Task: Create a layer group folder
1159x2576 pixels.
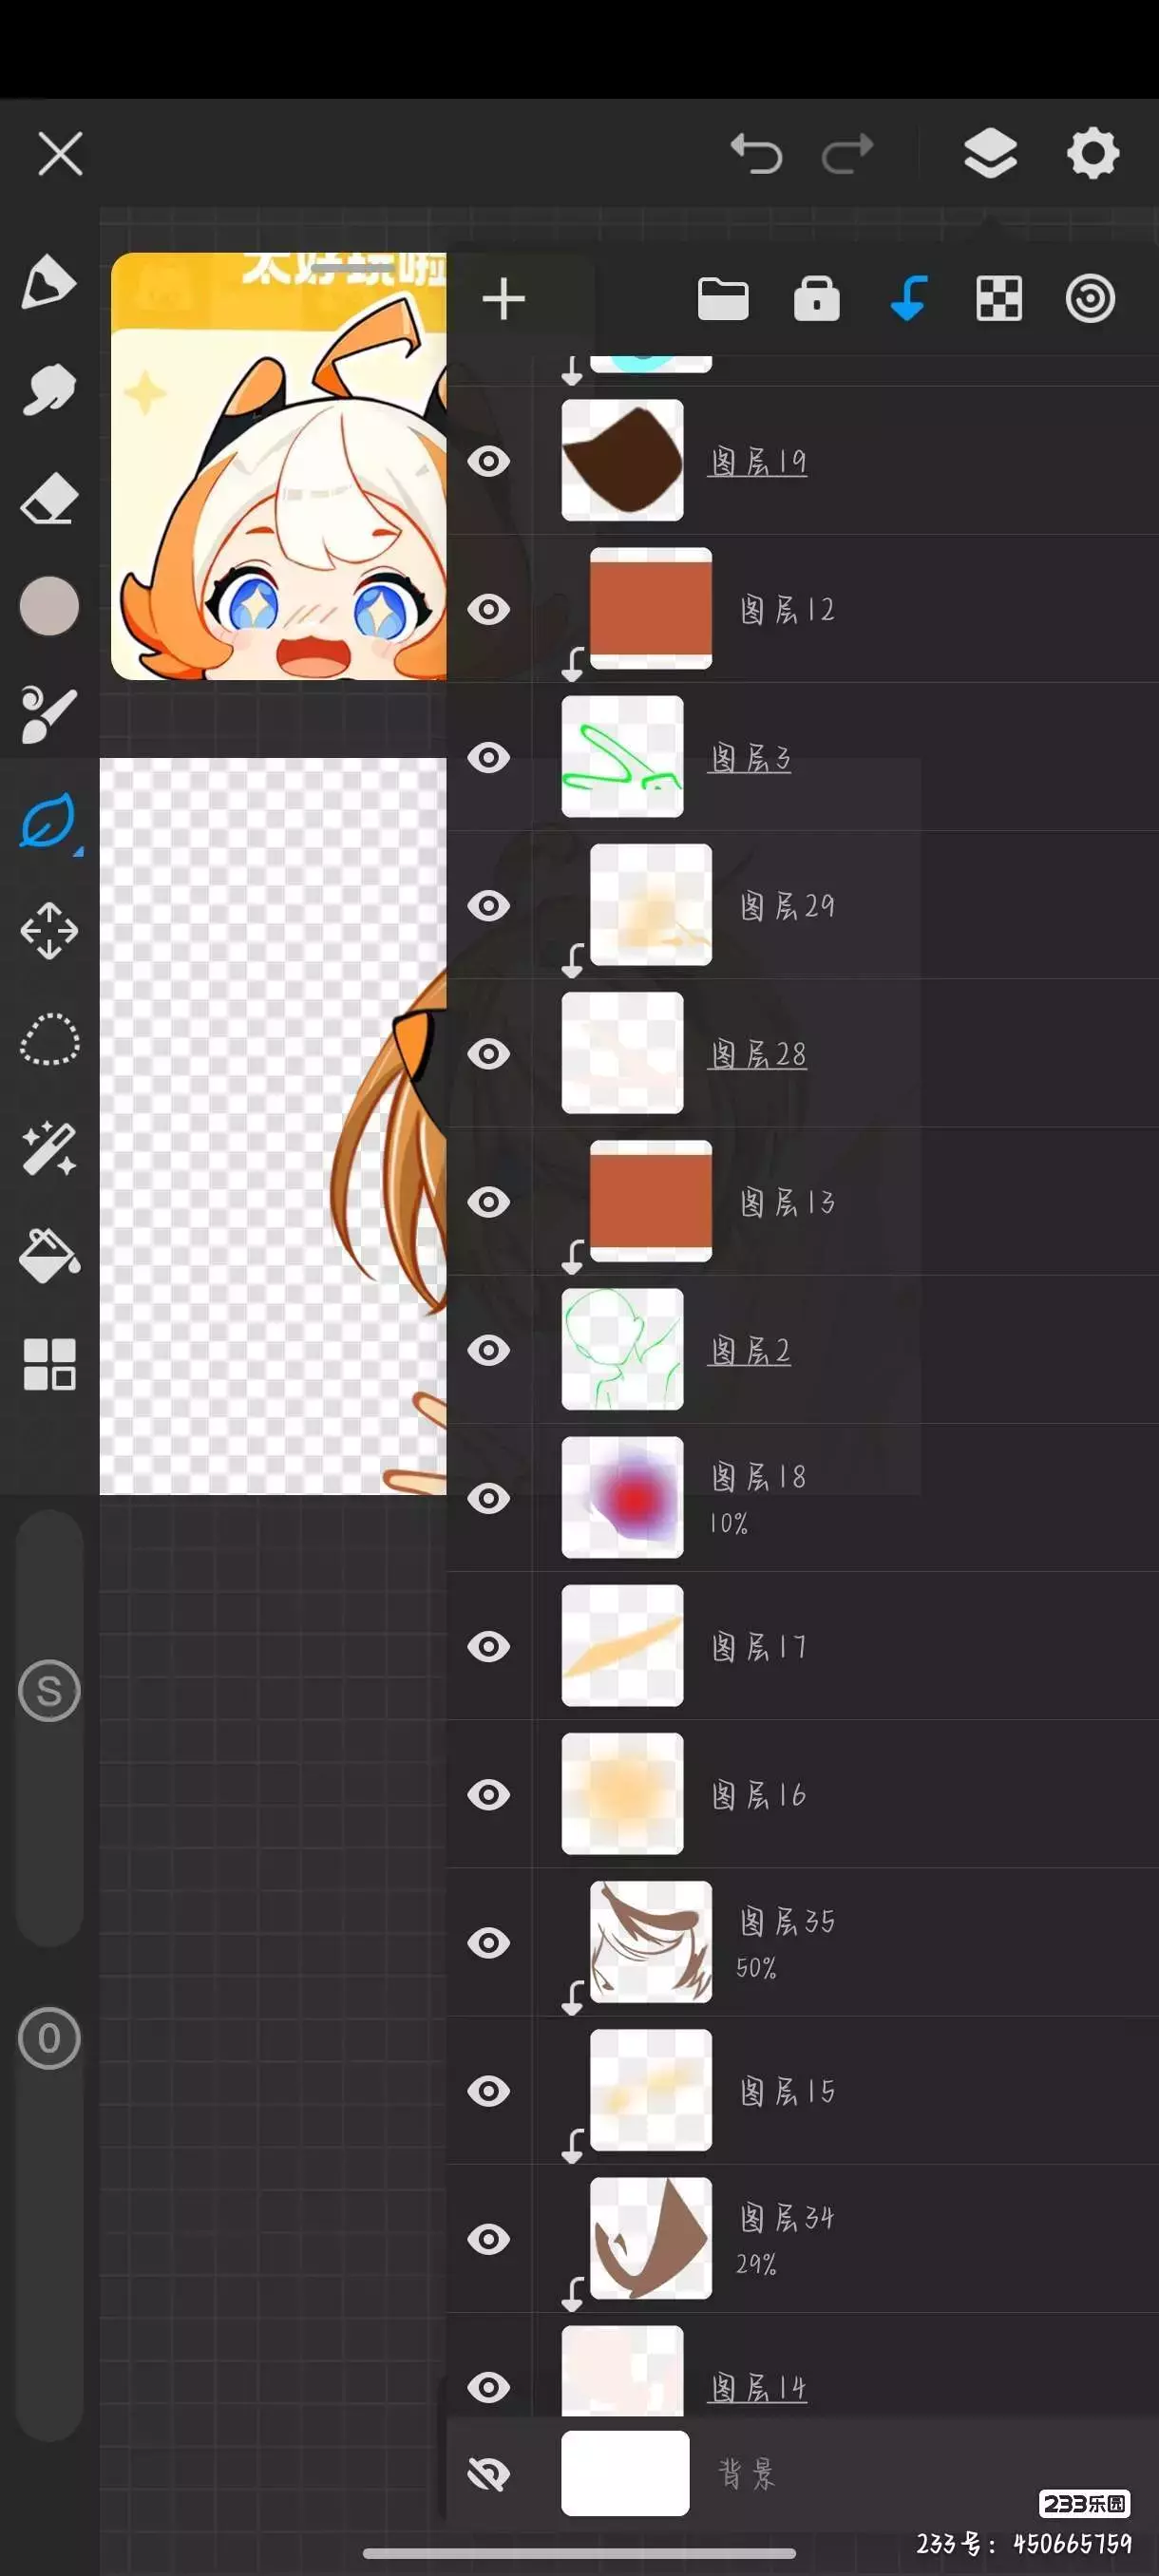Action: (723, 299)
